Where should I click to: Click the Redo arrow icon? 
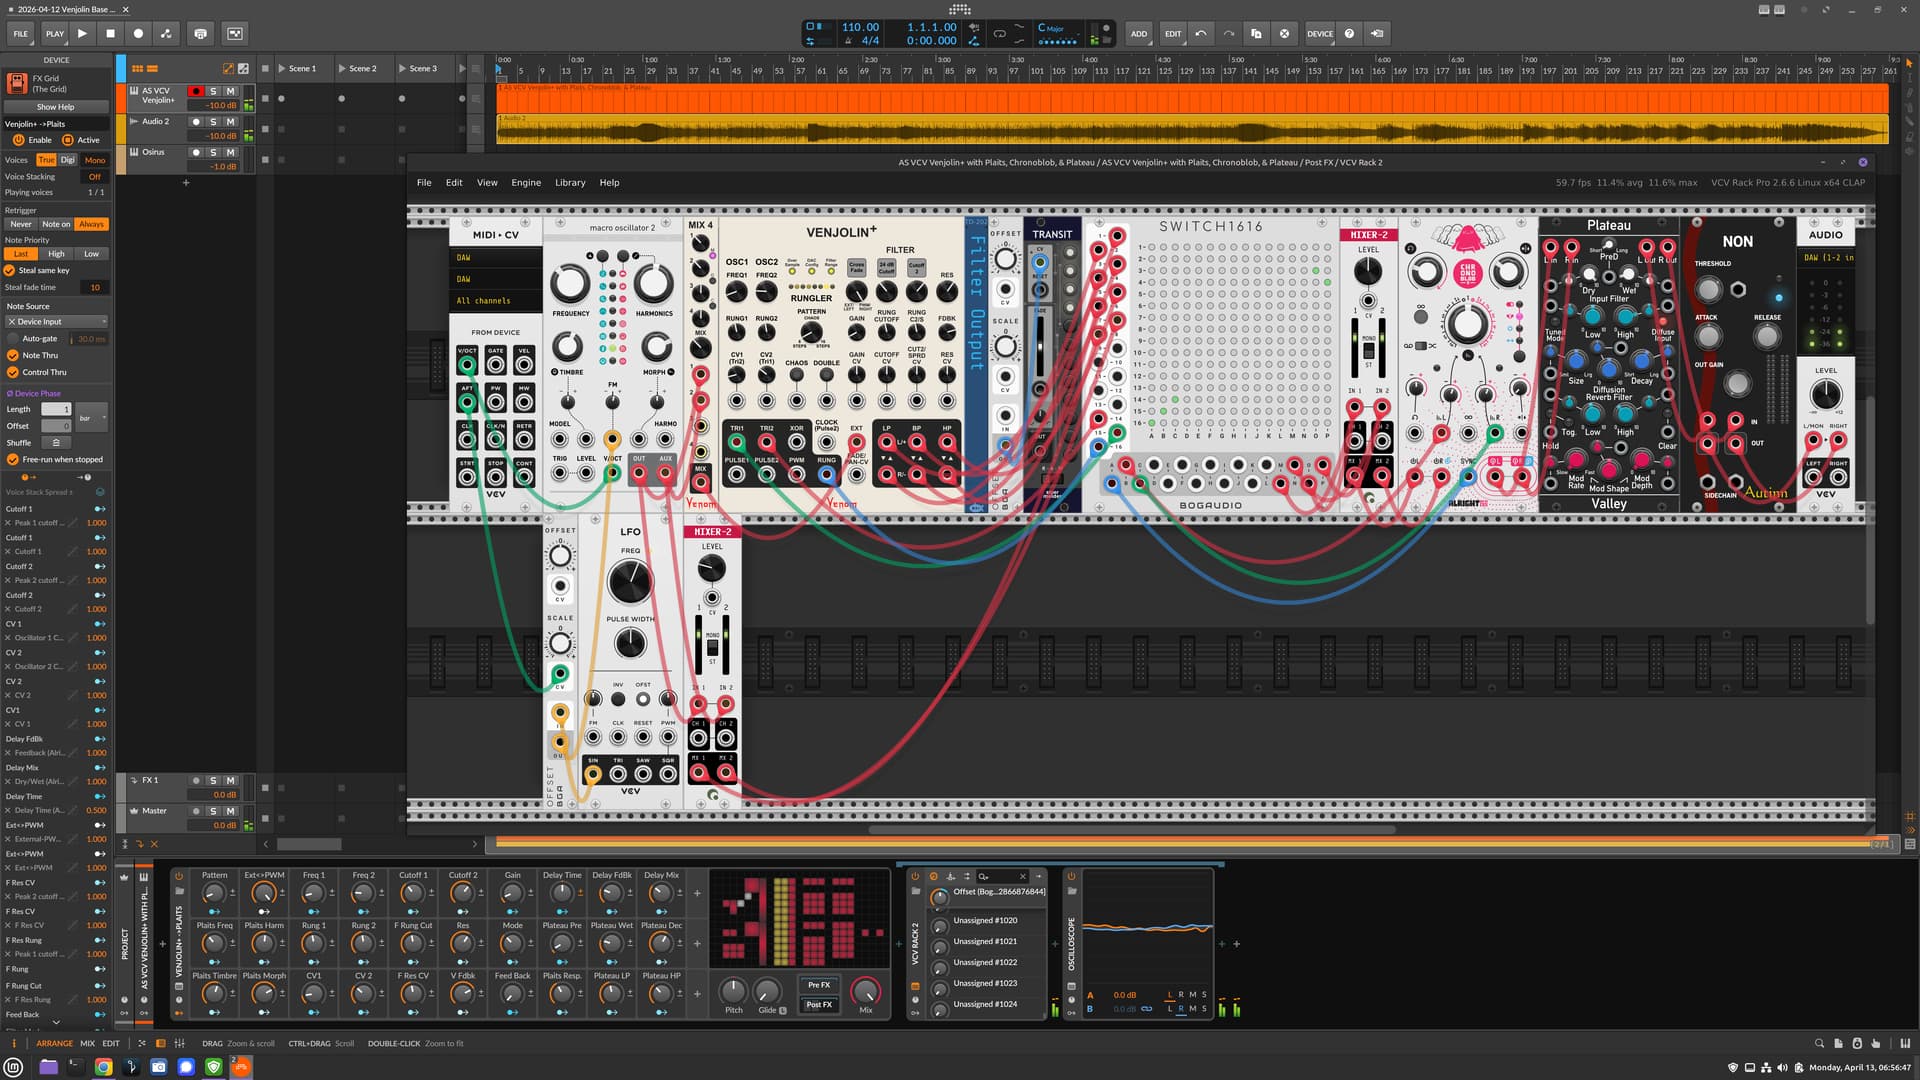pyautogui.click(x=1228, y=33)
